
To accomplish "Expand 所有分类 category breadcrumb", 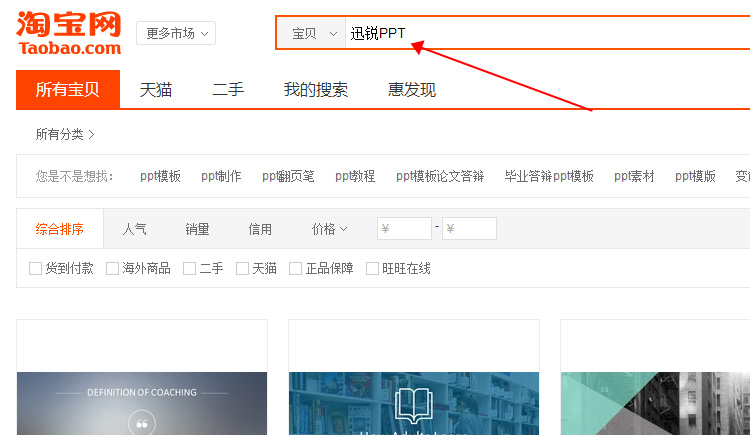I will 65,134.
